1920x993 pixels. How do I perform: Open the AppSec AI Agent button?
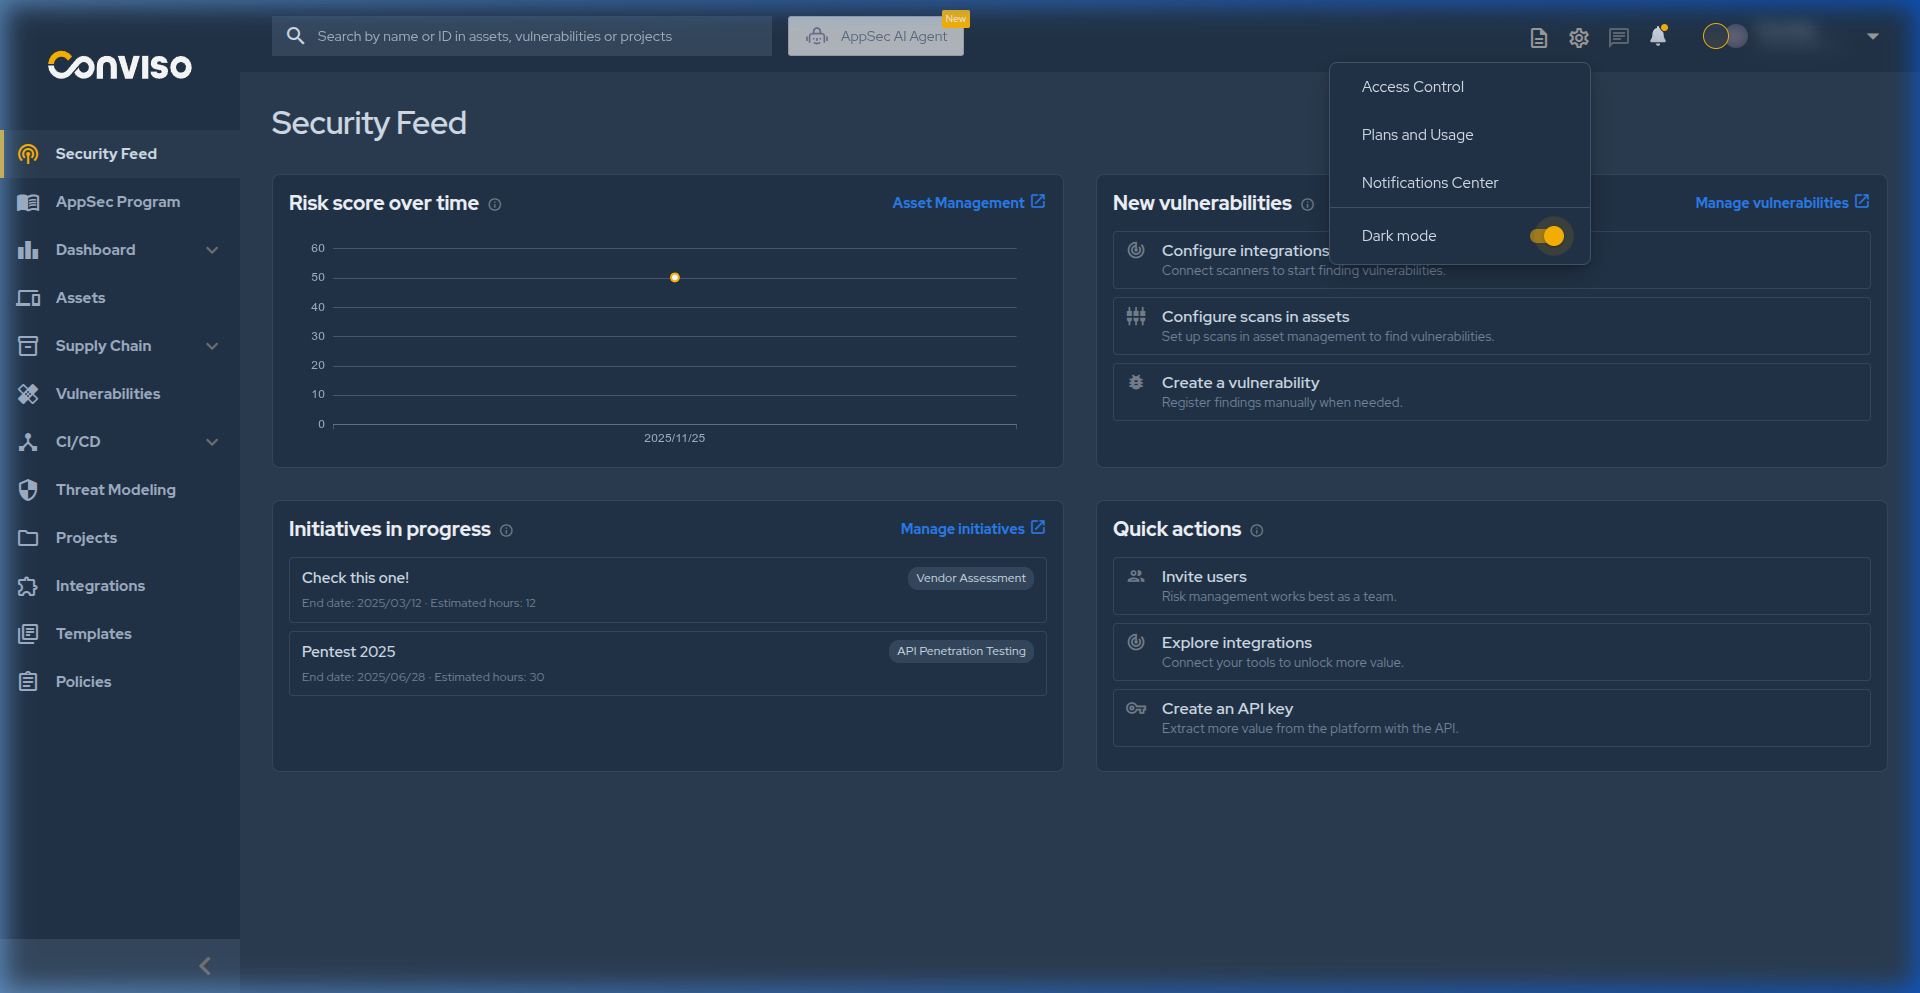[876, 37]
